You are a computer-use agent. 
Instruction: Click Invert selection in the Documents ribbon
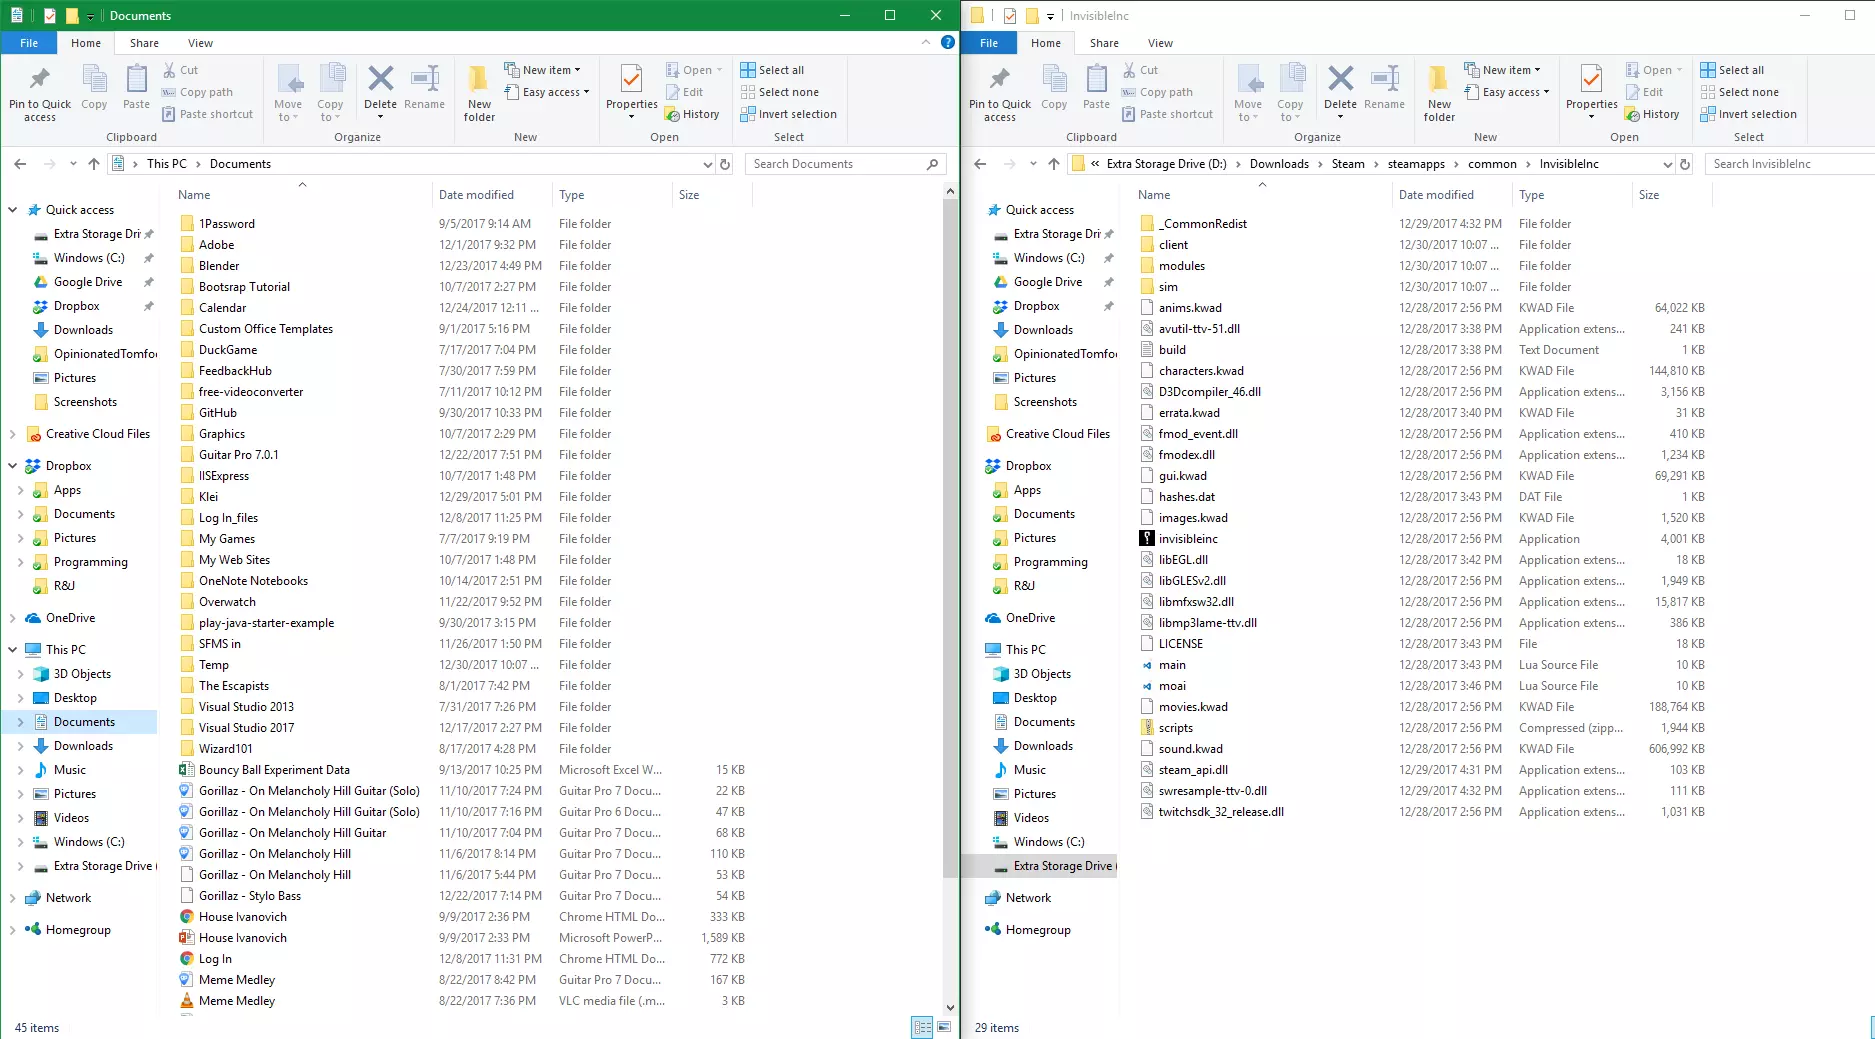point(788,114)
